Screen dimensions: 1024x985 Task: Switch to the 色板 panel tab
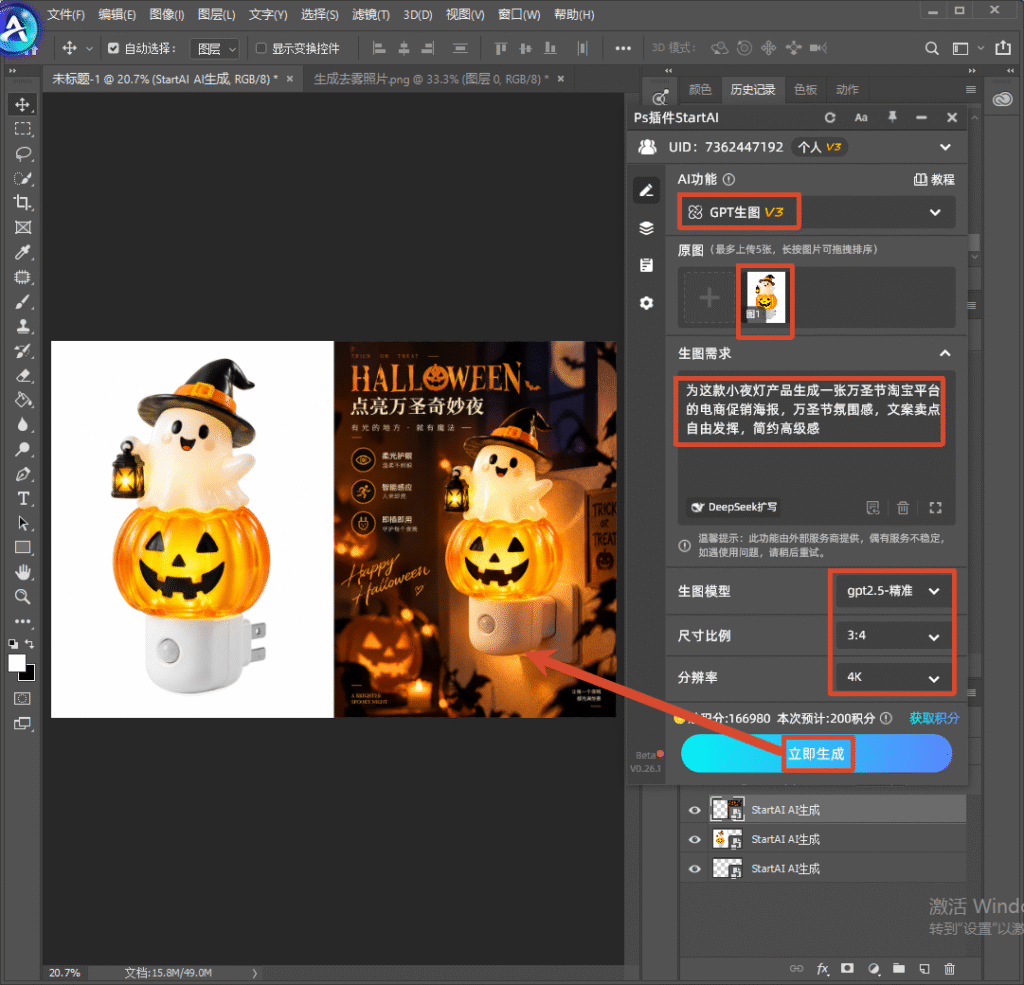coord(805,89)
